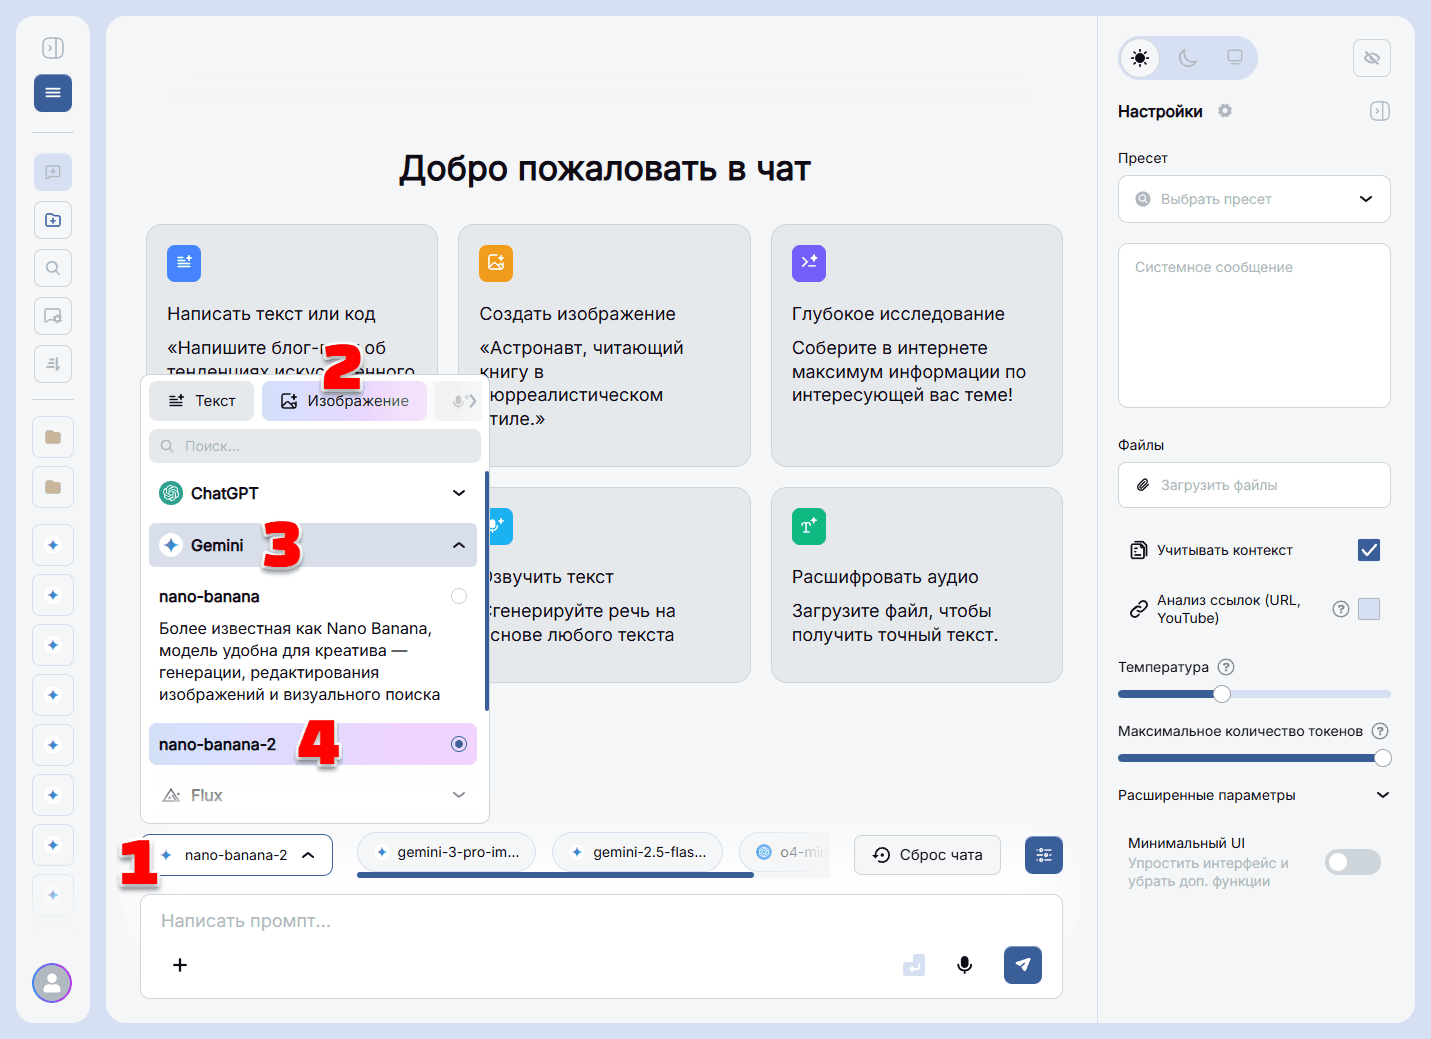Click the Сброс чата button
Viewport: 1431px width, 1039px height.
[926, 855]
